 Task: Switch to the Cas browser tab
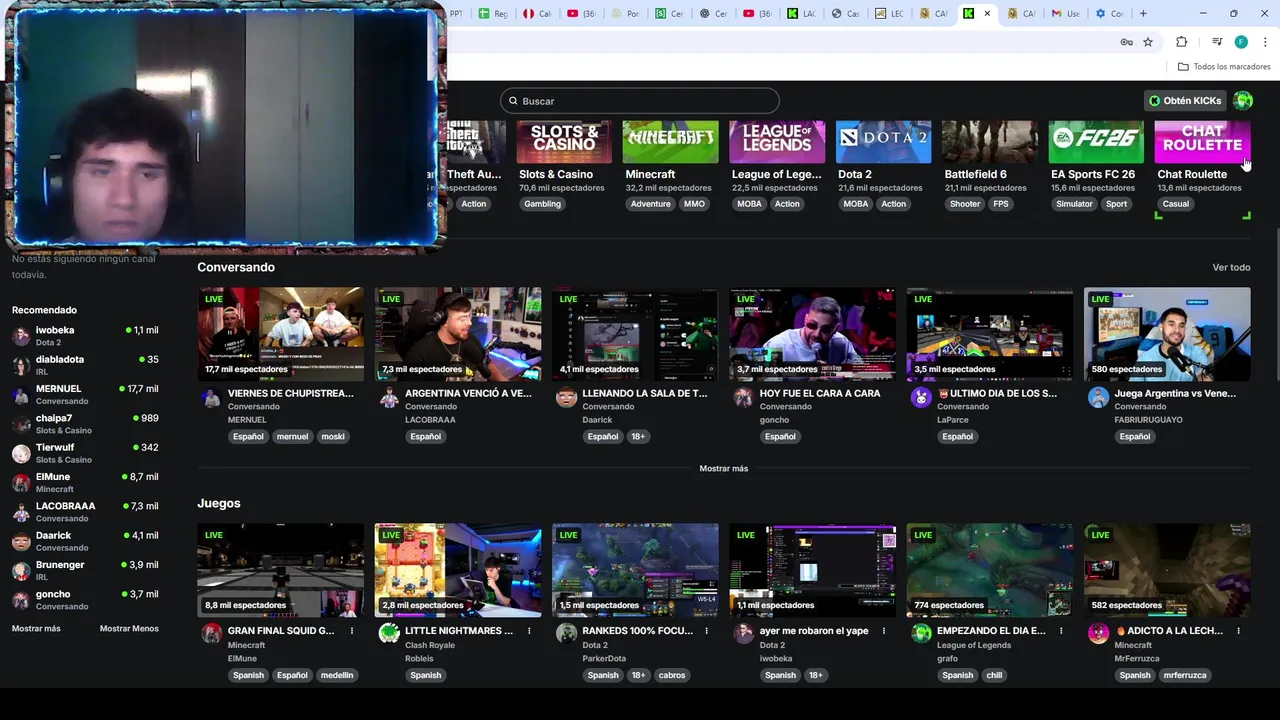point(846,14)
